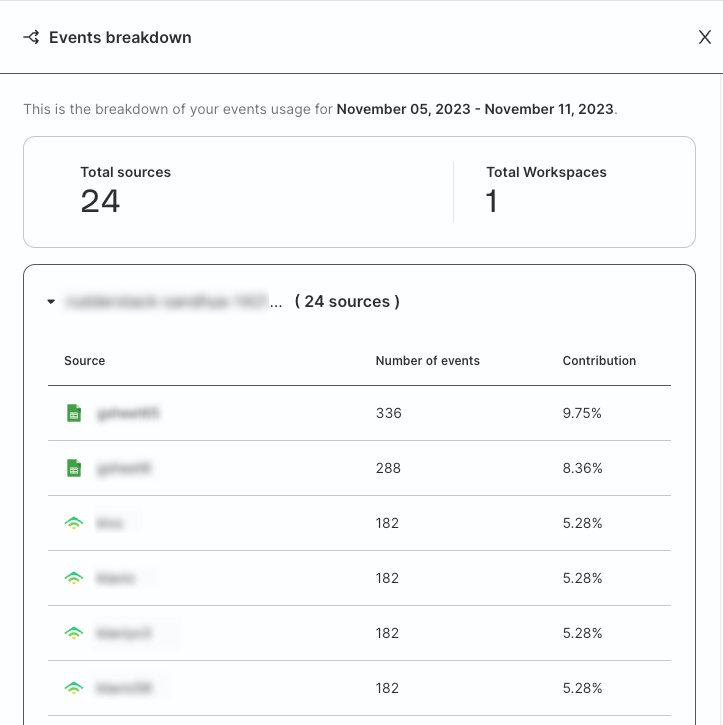This screenshot has height=725, width=723.
Task: Click the Total sources count 24
Action: [100, 201]
